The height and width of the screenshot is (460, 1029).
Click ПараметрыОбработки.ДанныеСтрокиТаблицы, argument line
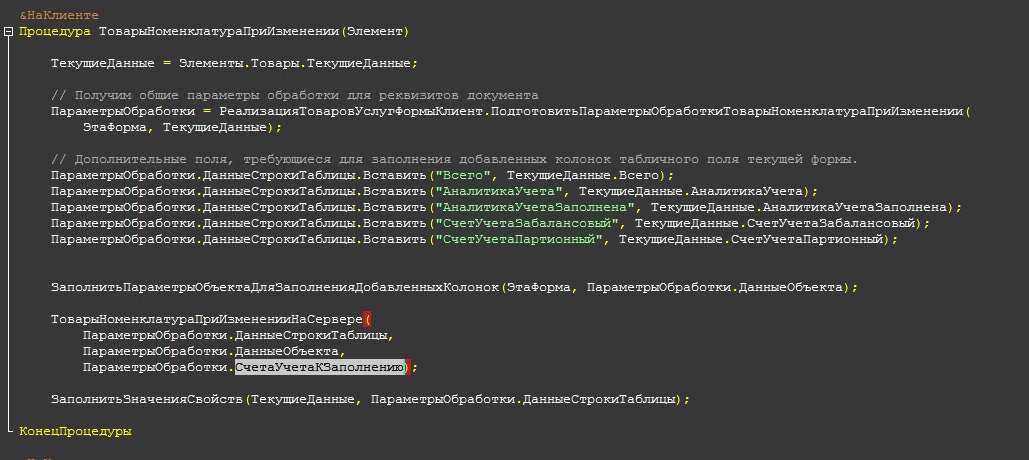coord(238,335)
